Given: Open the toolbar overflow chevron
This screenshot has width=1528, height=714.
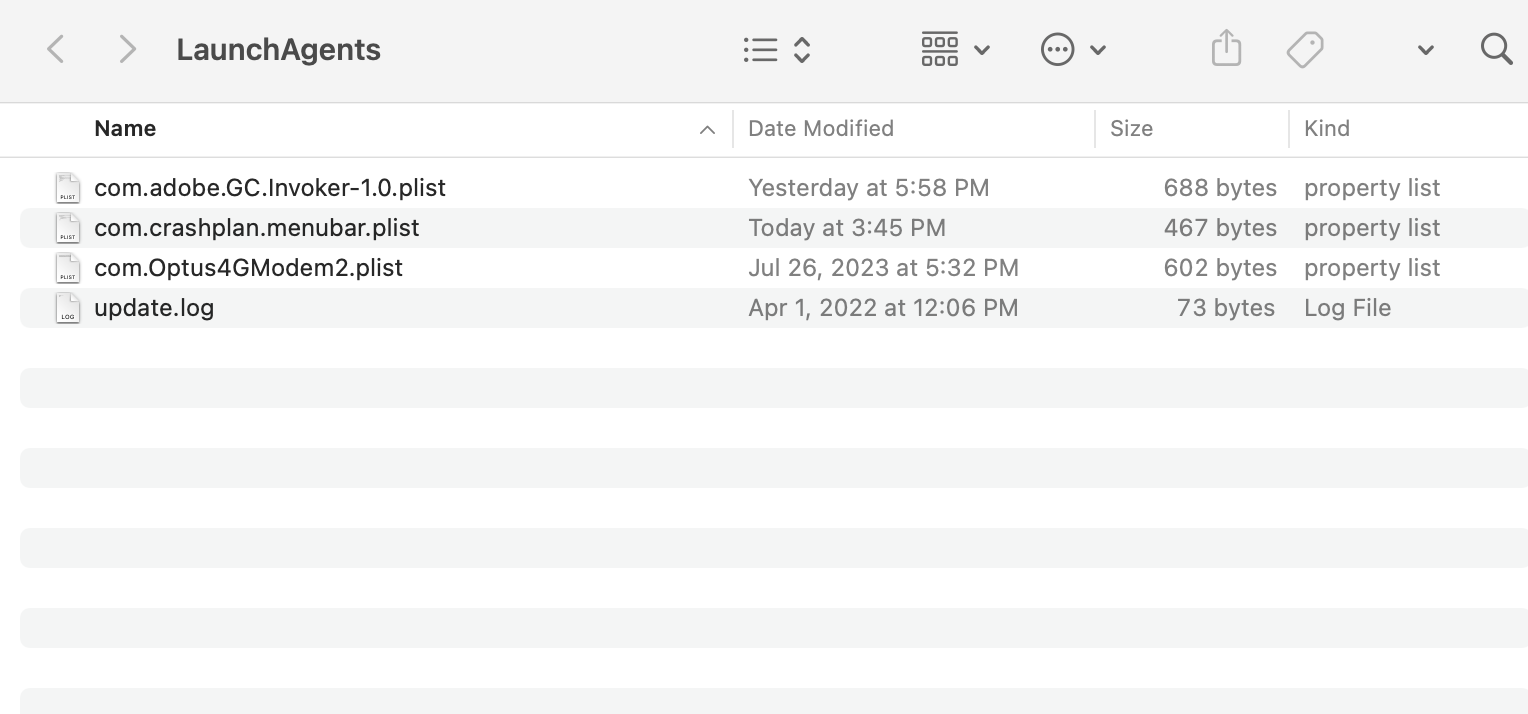Looking at the screenshot, I should click(1426, 50).
